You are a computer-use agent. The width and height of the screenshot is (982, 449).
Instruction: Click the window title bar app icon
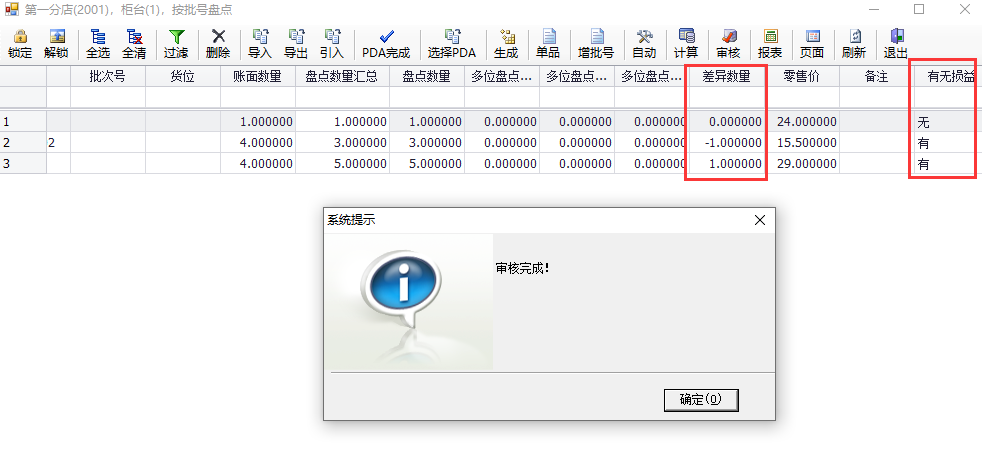[12, 9]
